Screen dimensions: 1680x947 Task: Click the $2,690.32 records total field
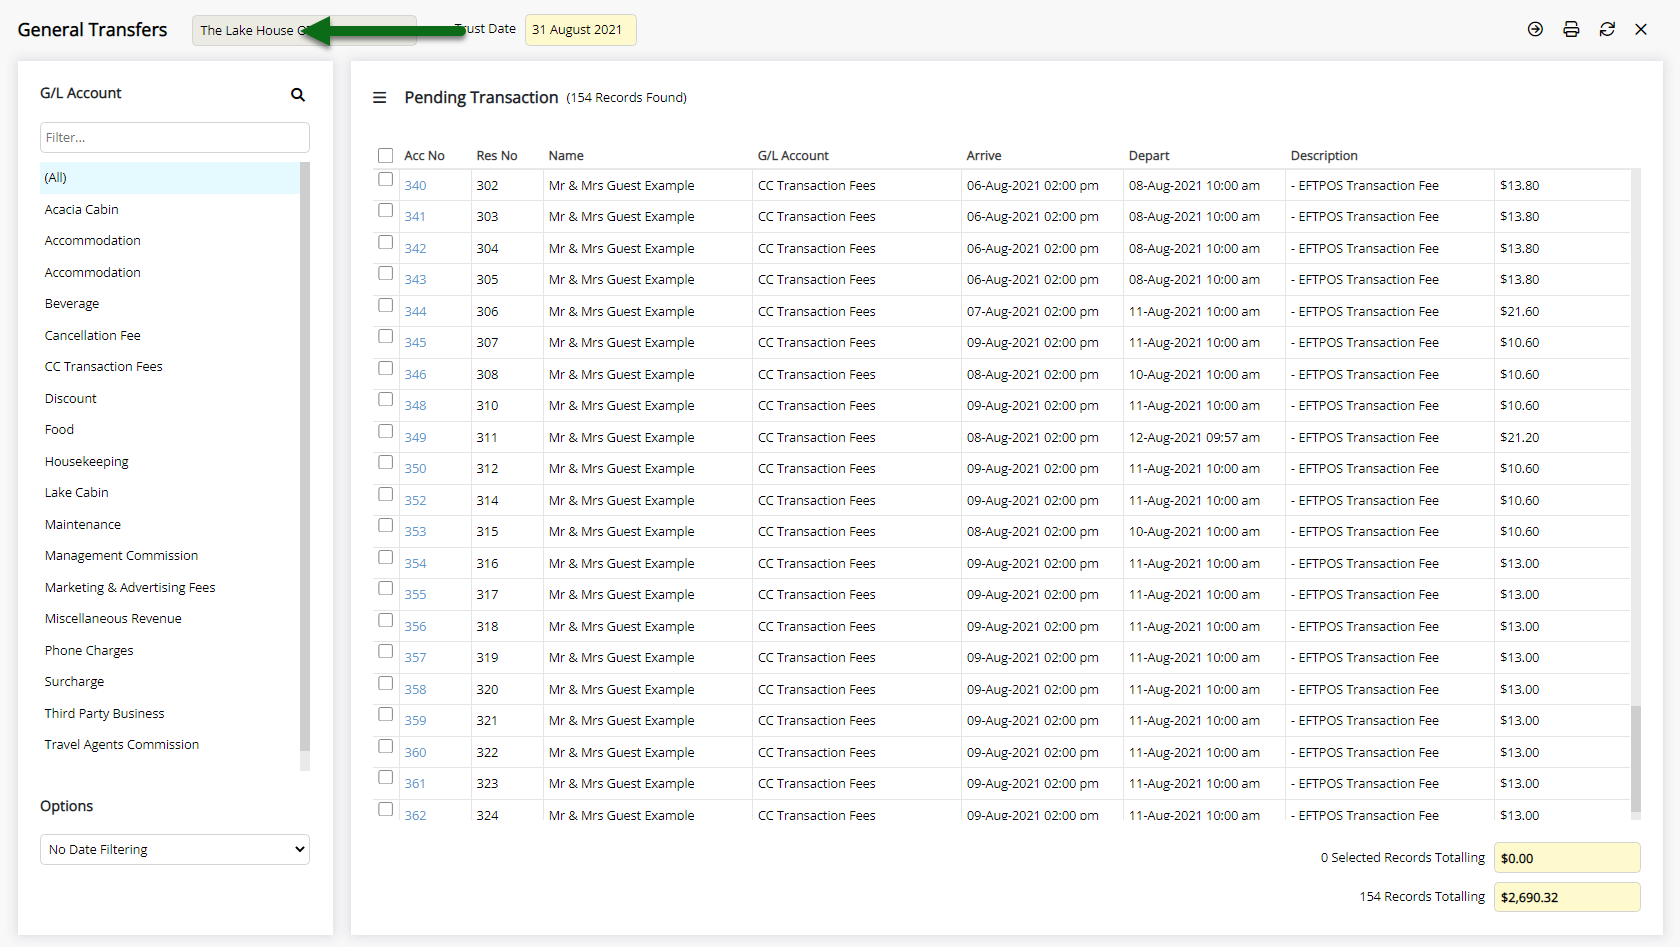1567,897
